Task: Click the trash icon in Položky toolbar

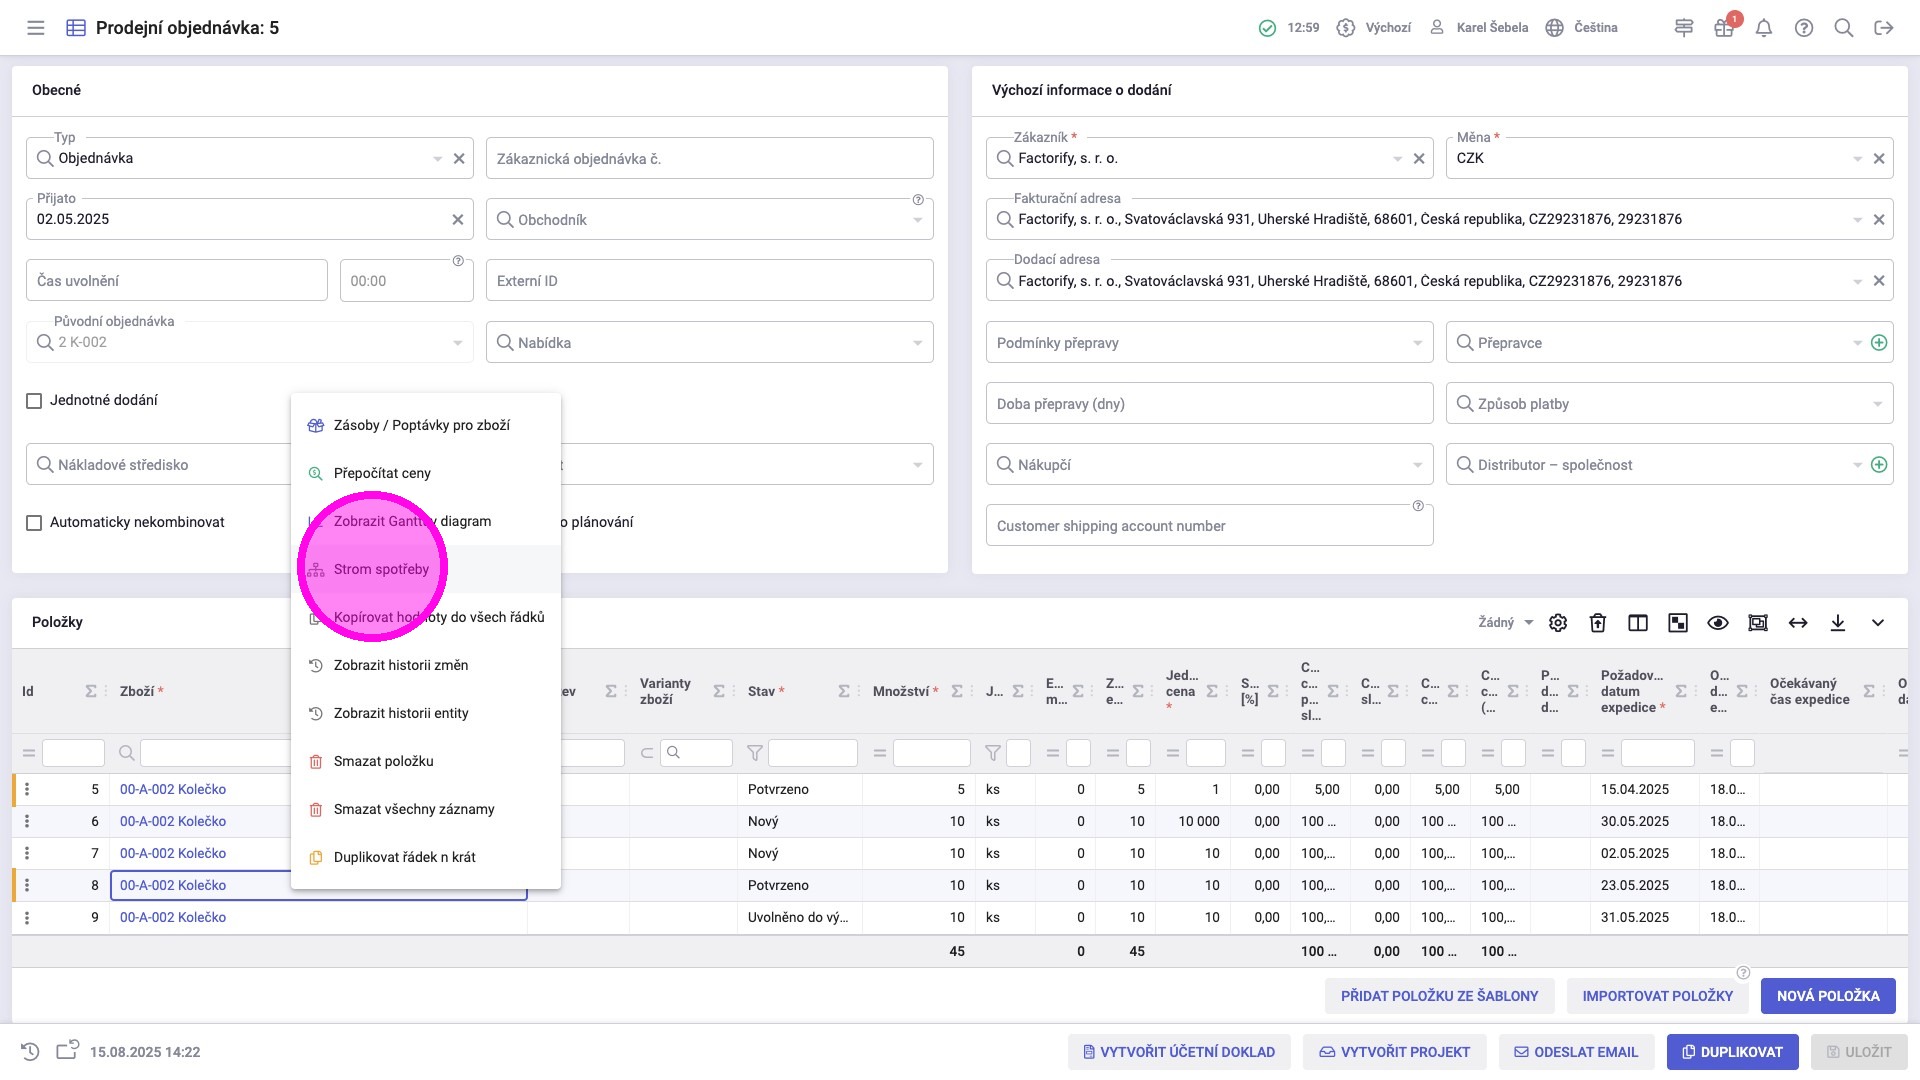Action: (1598, 623)
